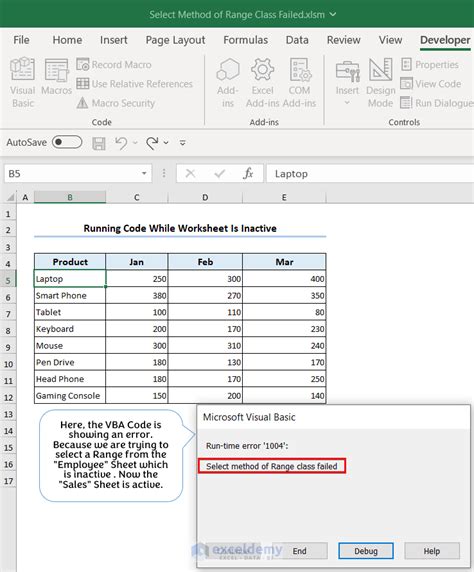Click the Select All corner triangle
This screenshot has width=474, height=572.
11,197
